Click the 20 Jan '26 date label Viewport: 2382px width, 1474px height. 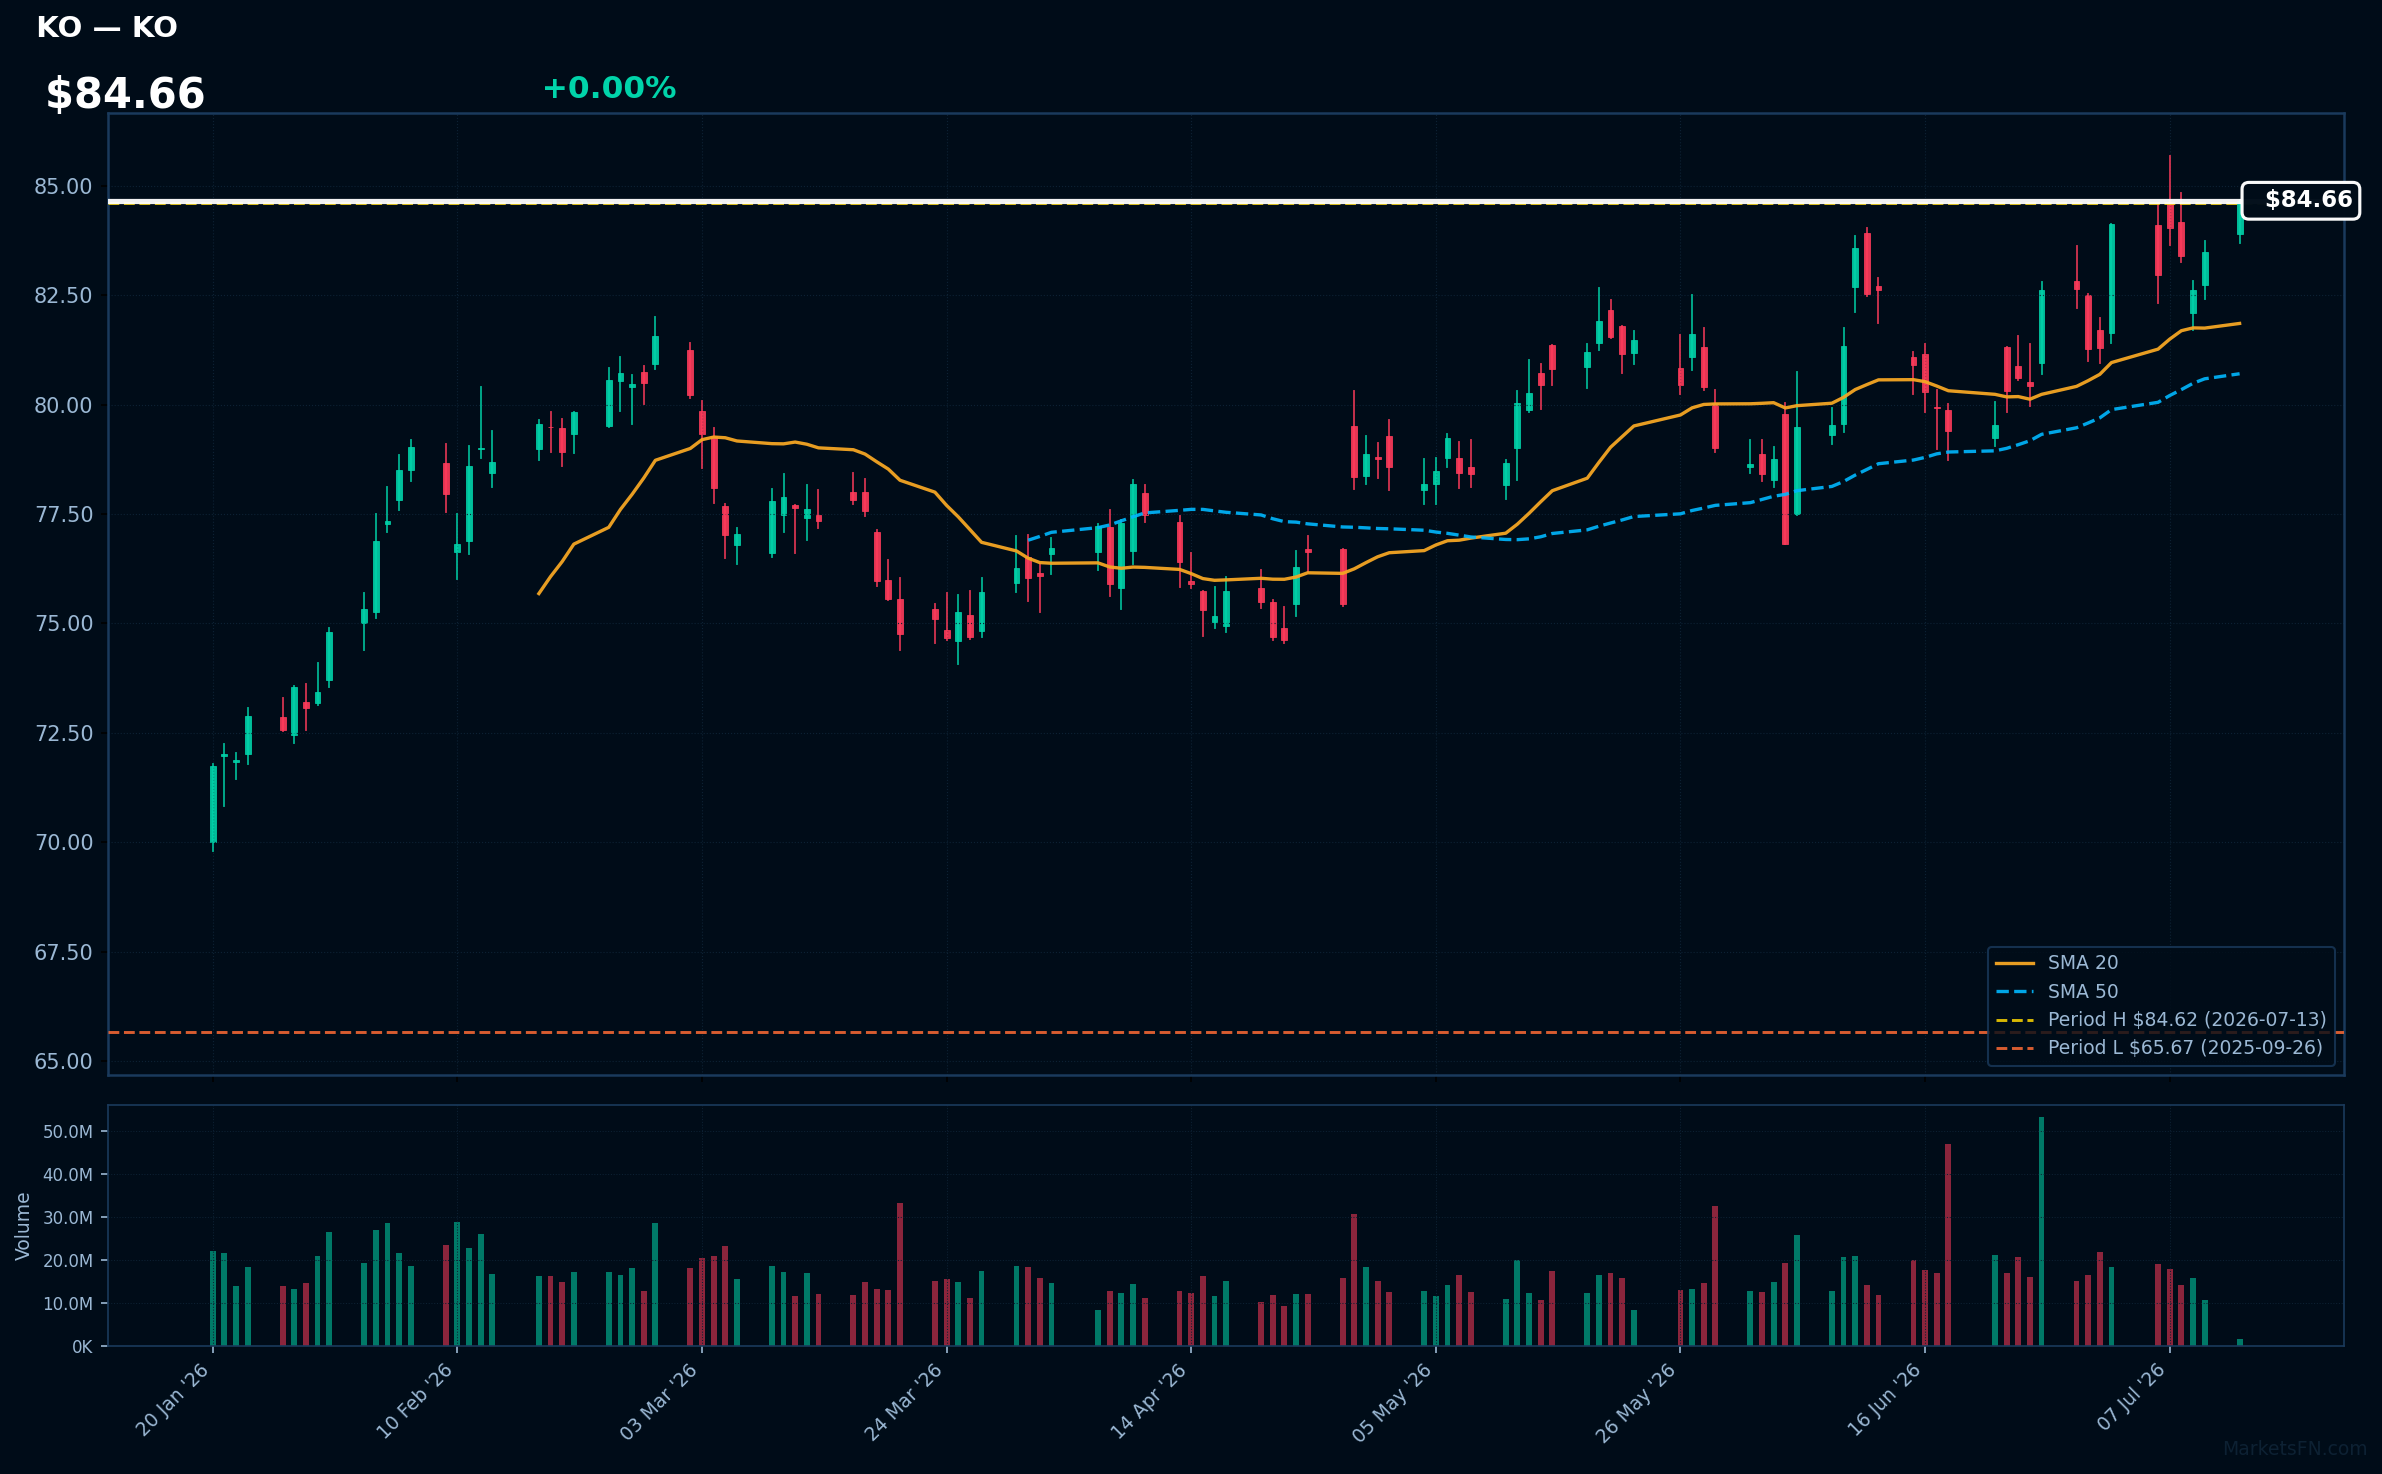point(172,1400)
